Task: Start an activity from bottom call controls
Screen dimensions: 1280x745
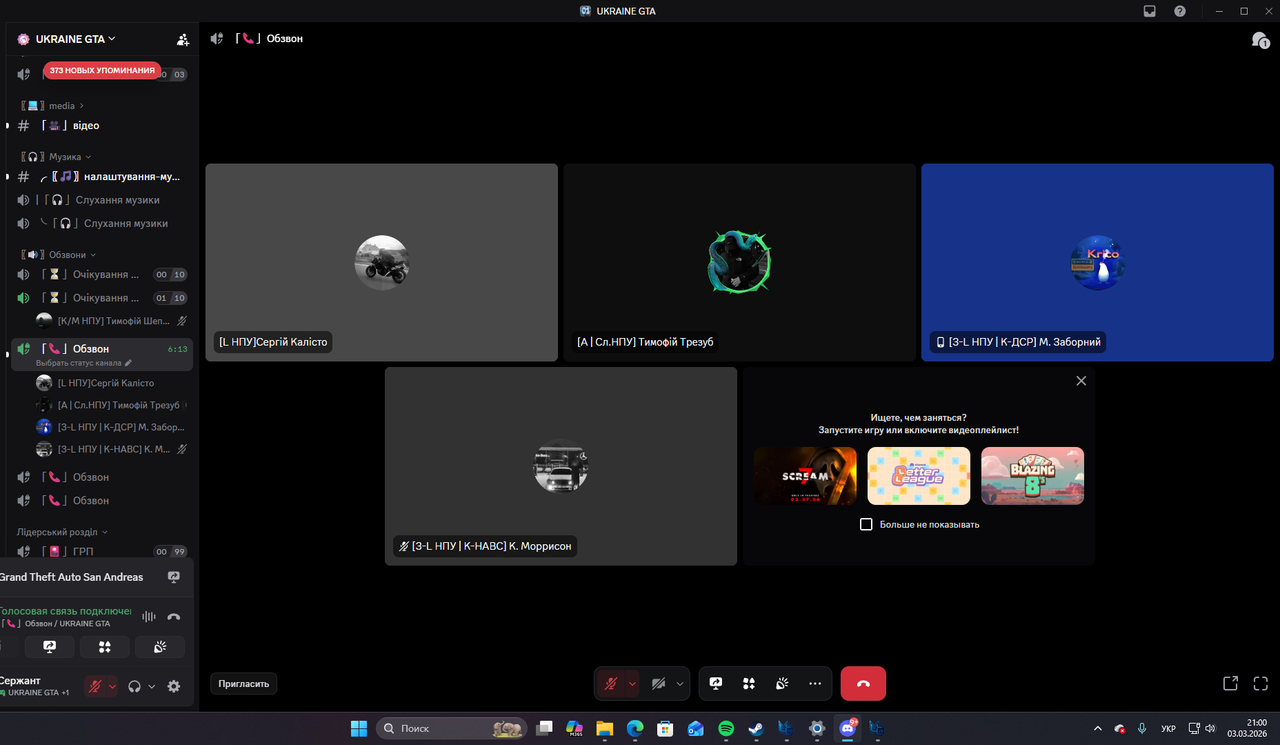Action: click(749, 684)
